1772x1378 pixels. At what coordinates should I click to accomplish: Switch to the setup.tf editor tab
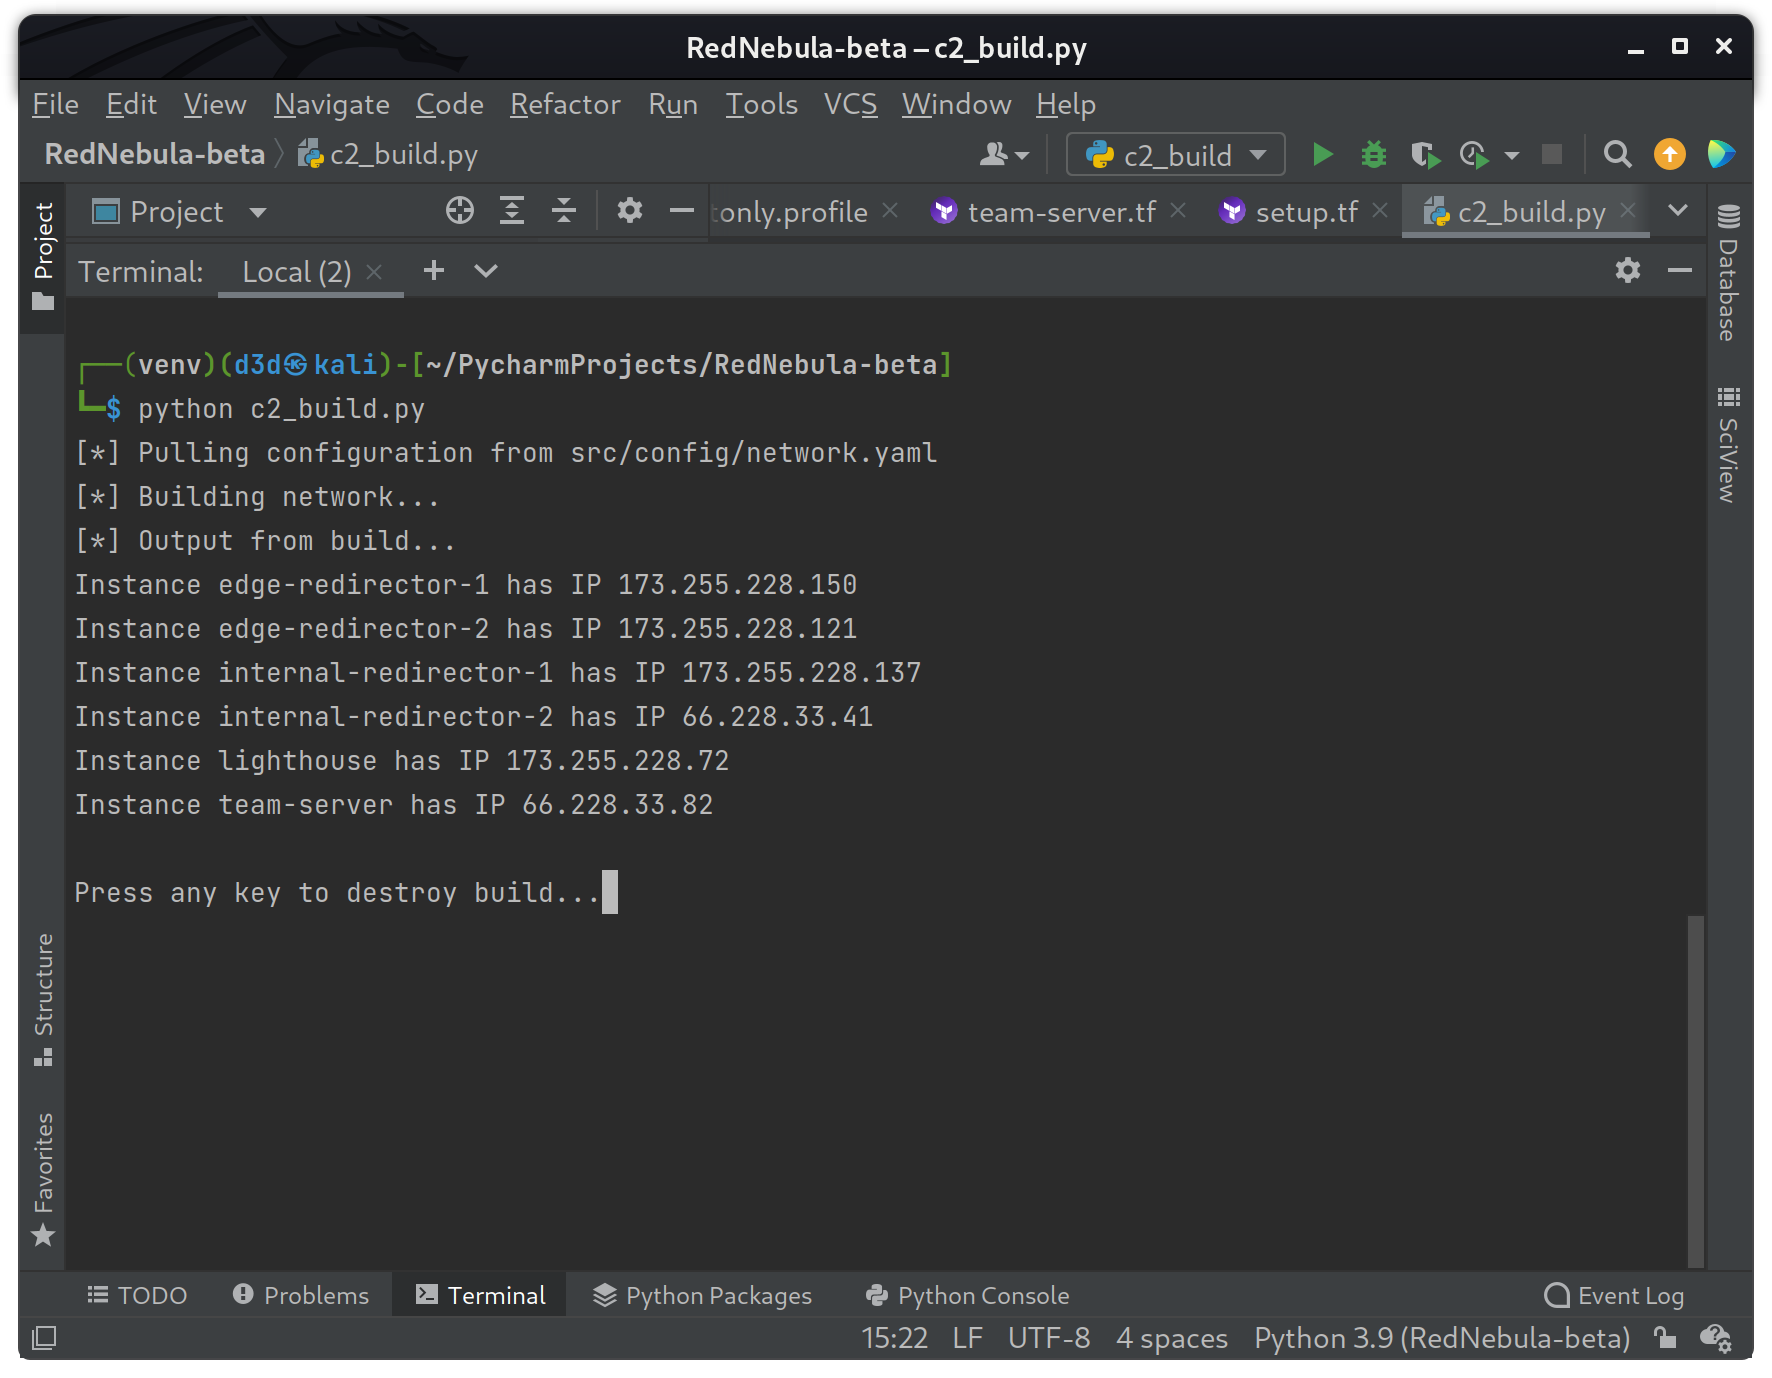tap(1306, 211)
